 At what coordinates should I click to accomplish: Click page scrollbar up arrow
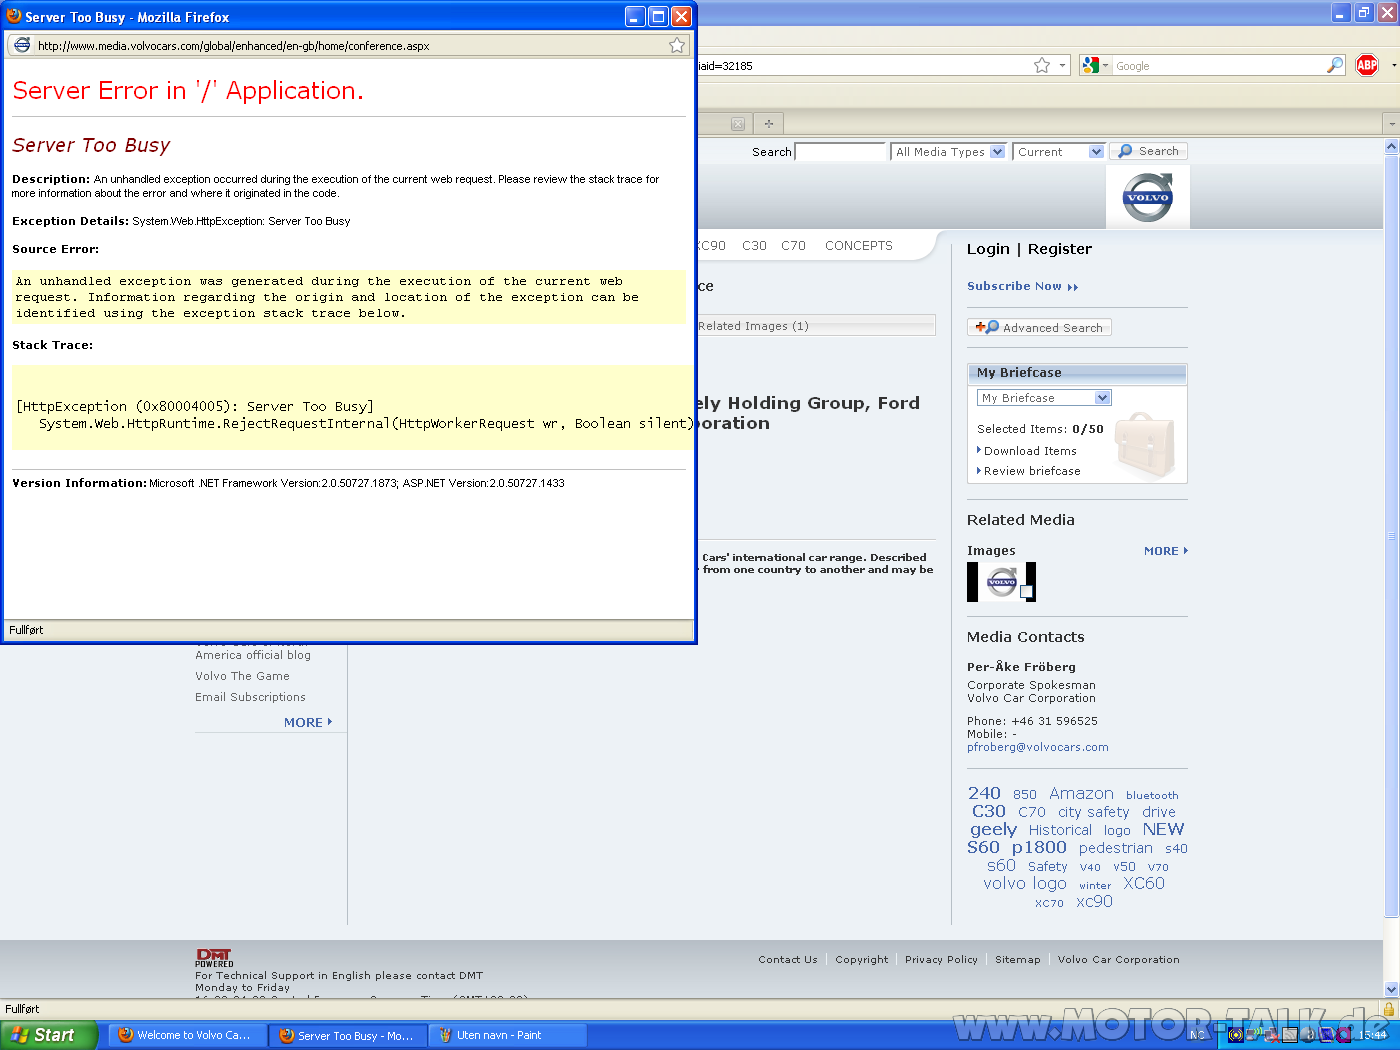pyautogui.click(x=1391, y=147)
